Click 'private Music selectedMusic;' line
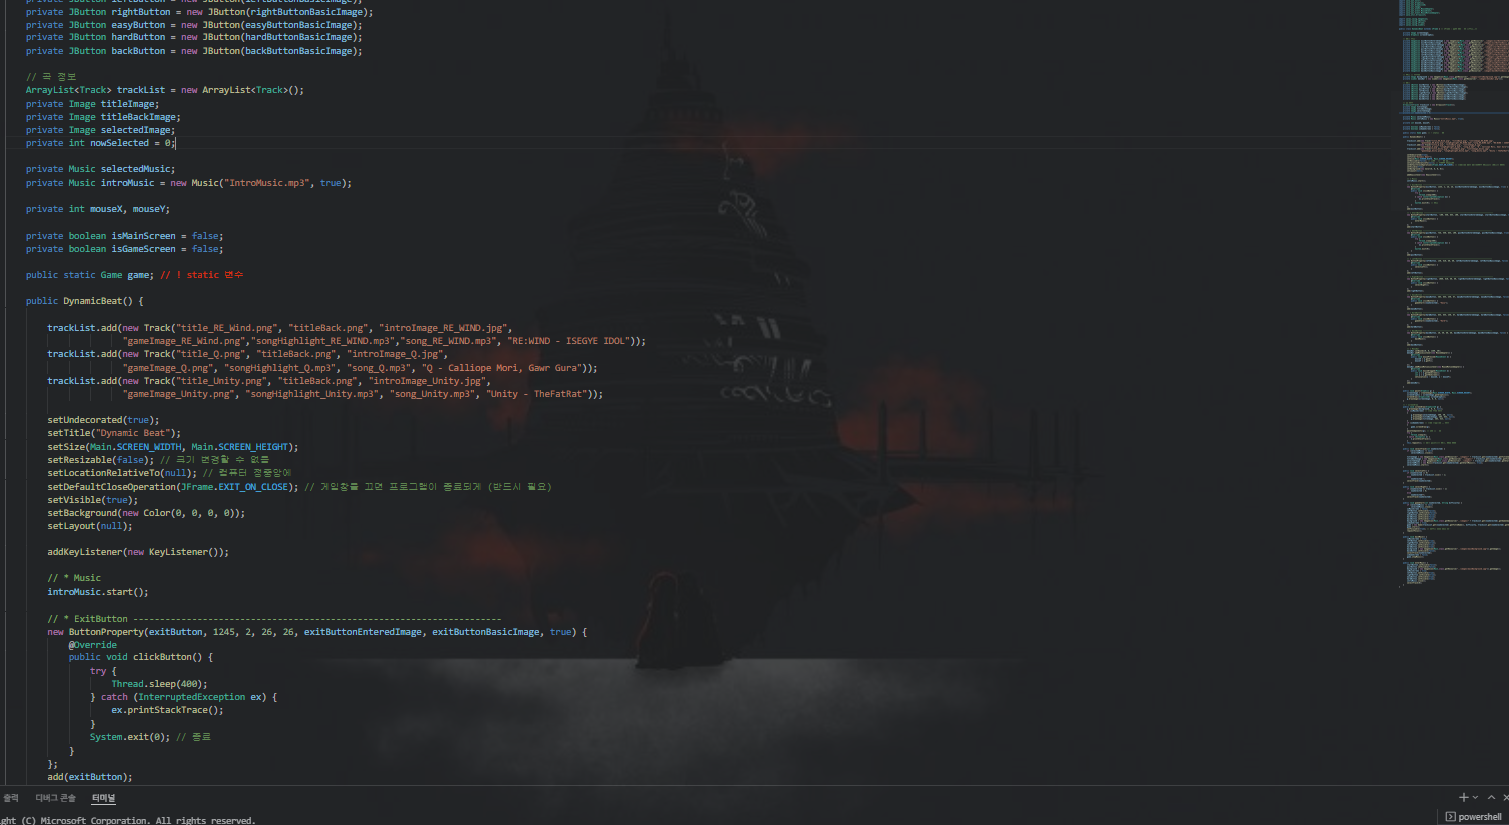Viewport: 1509px width, 825px height. click(100, 169)
